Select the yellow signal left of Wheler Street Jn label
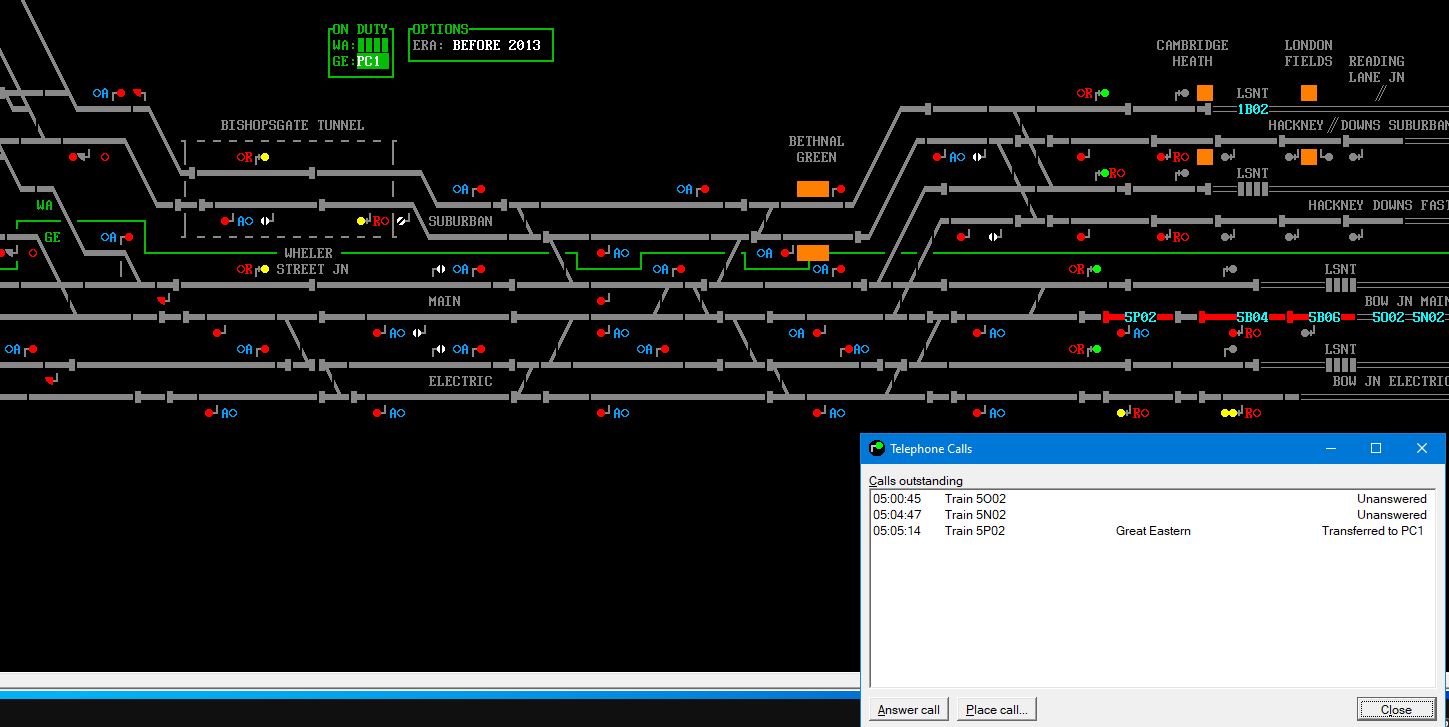Image resolution: width=1449 pixels, height=727 pixels. point(265,269)
